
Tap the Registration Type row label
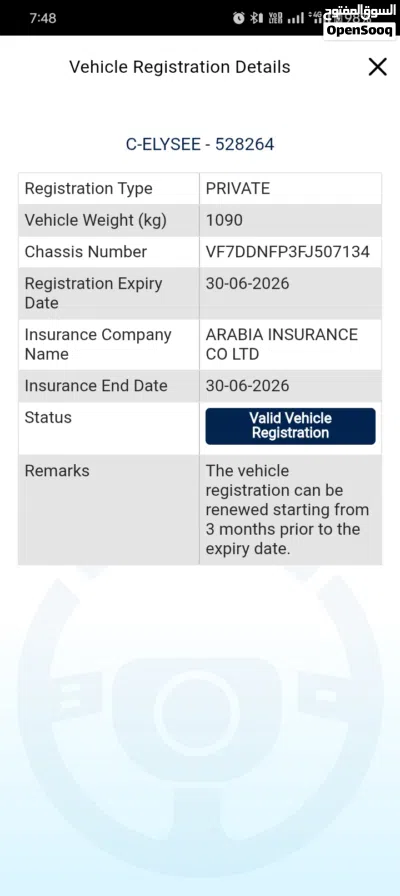[89, 189]
